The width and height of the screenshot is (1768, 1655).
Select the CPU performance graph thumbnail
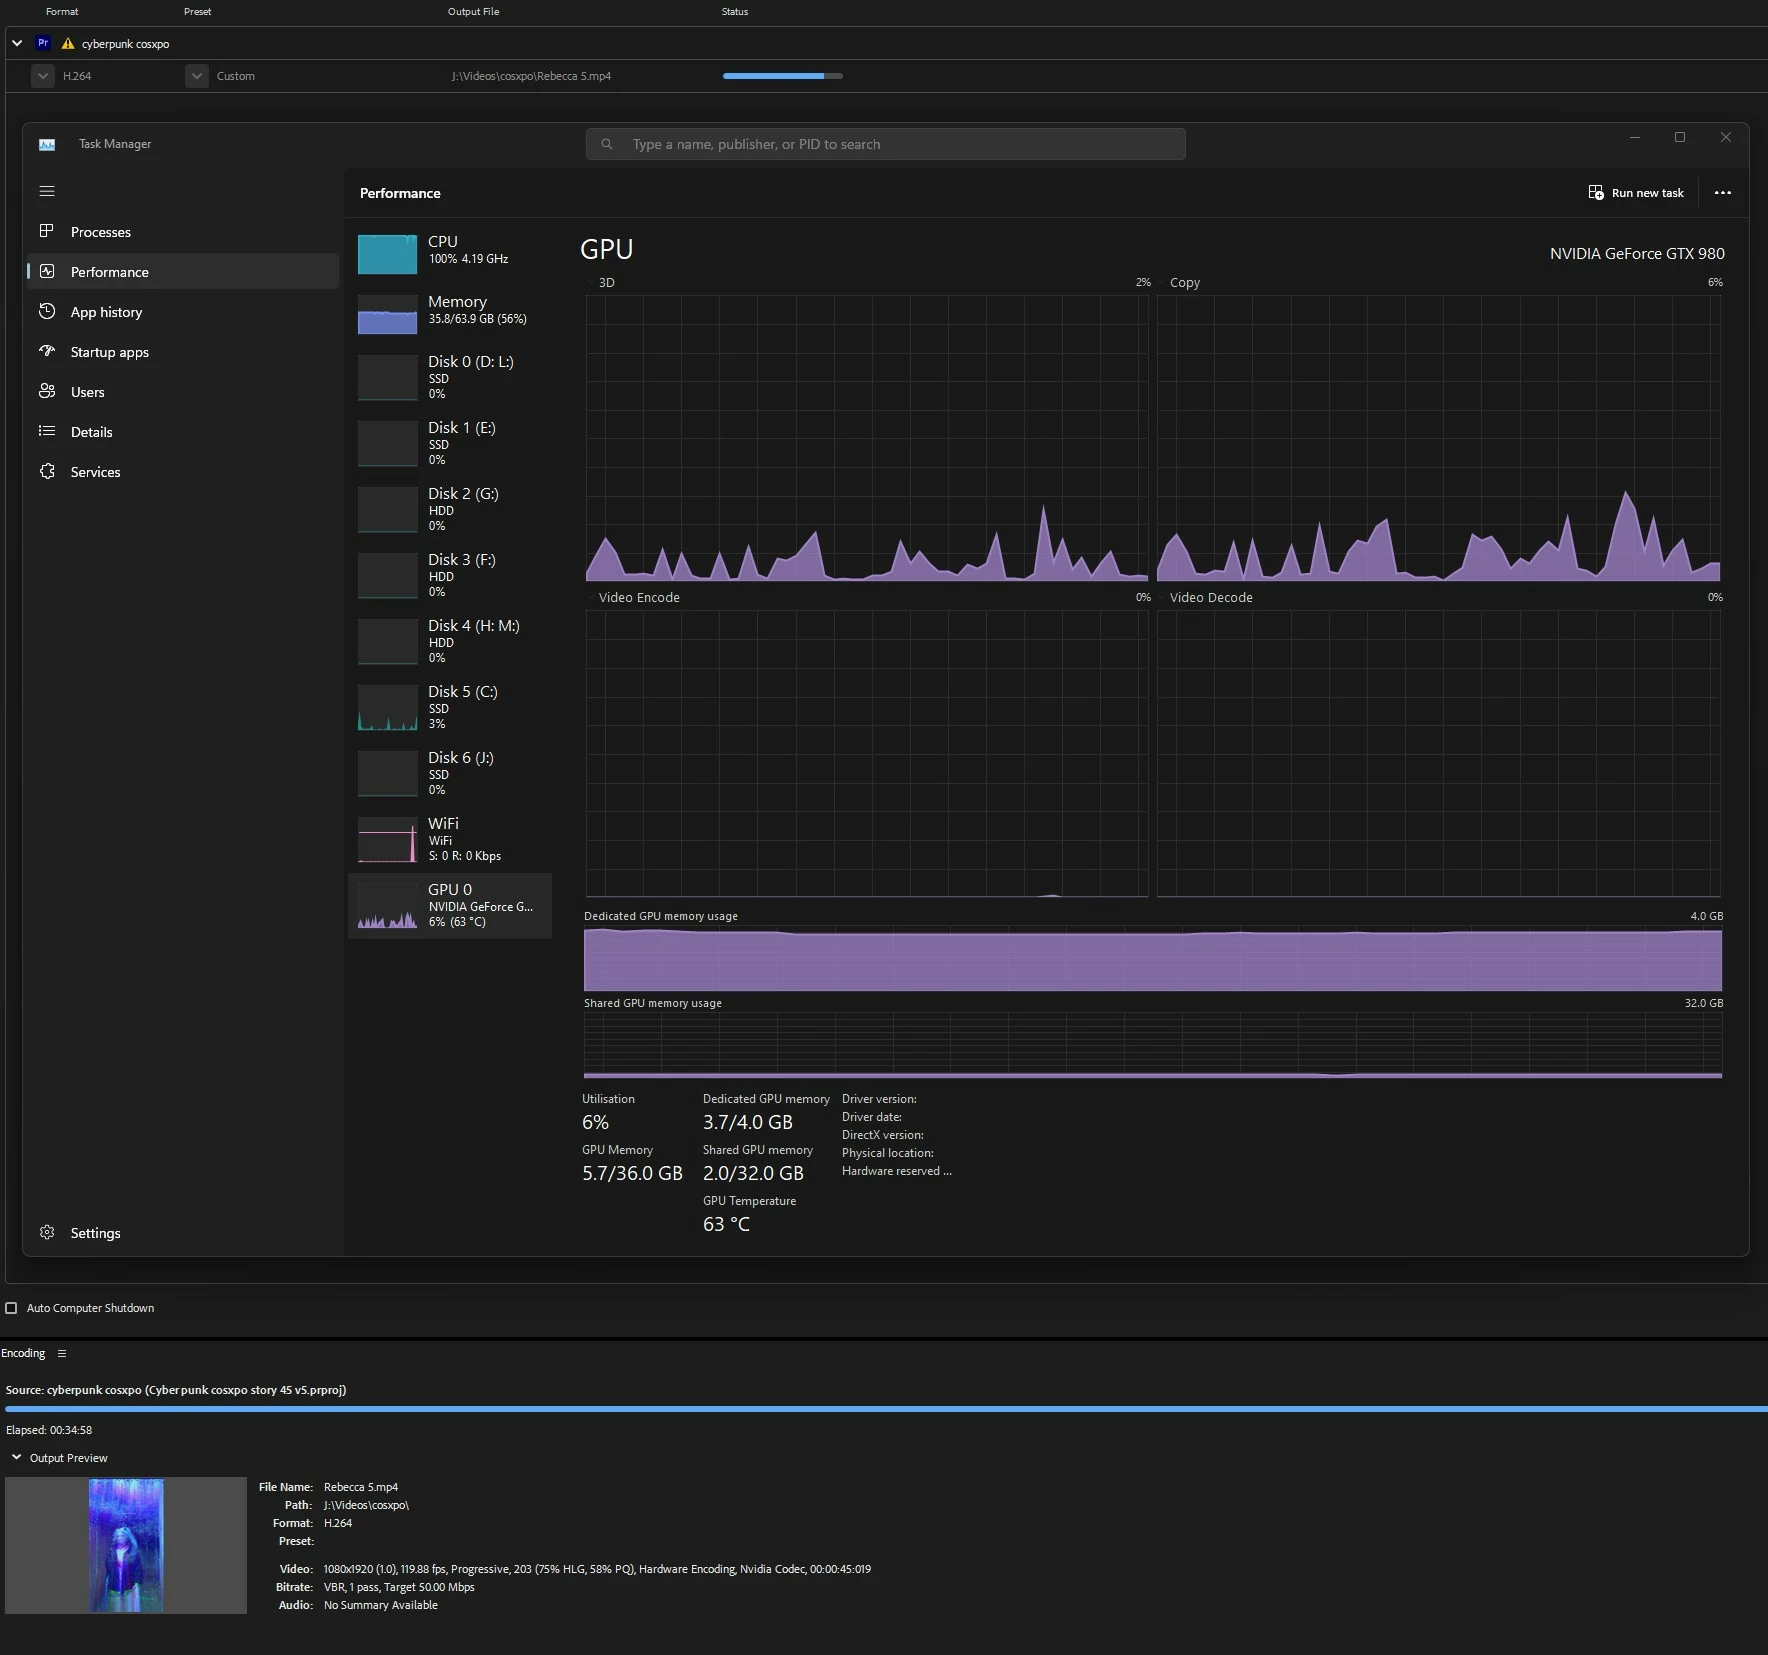tap(388, 254)
